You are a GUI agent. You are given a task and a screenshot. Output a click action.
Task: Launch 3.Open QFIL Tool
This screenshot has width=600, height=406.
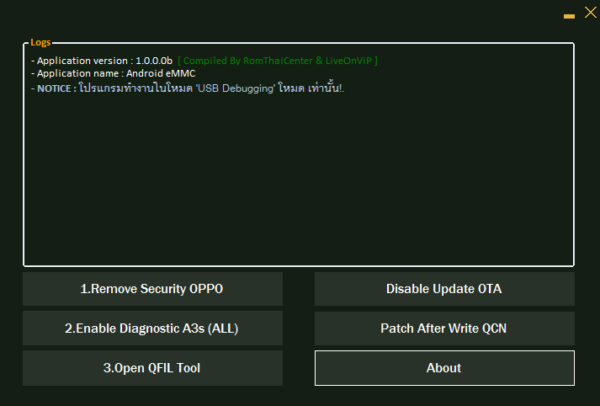pos(152,368)
